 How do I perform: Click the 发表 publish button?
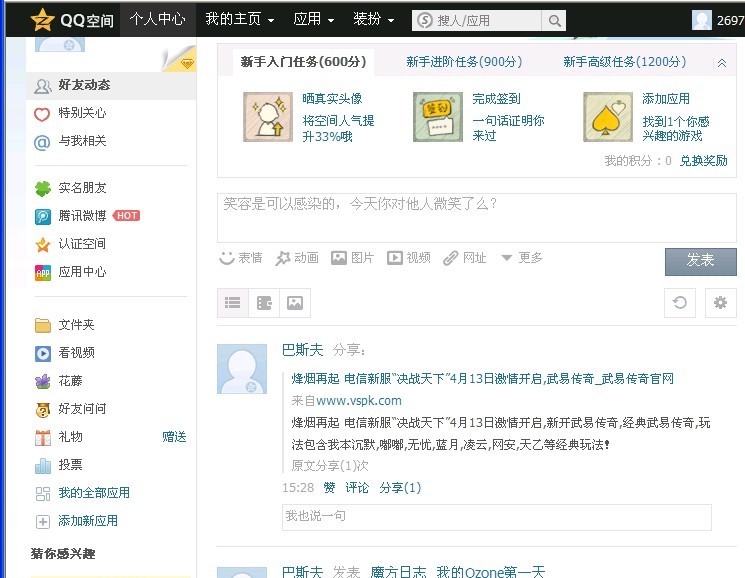pyautogui.click(x=701, y=261)
